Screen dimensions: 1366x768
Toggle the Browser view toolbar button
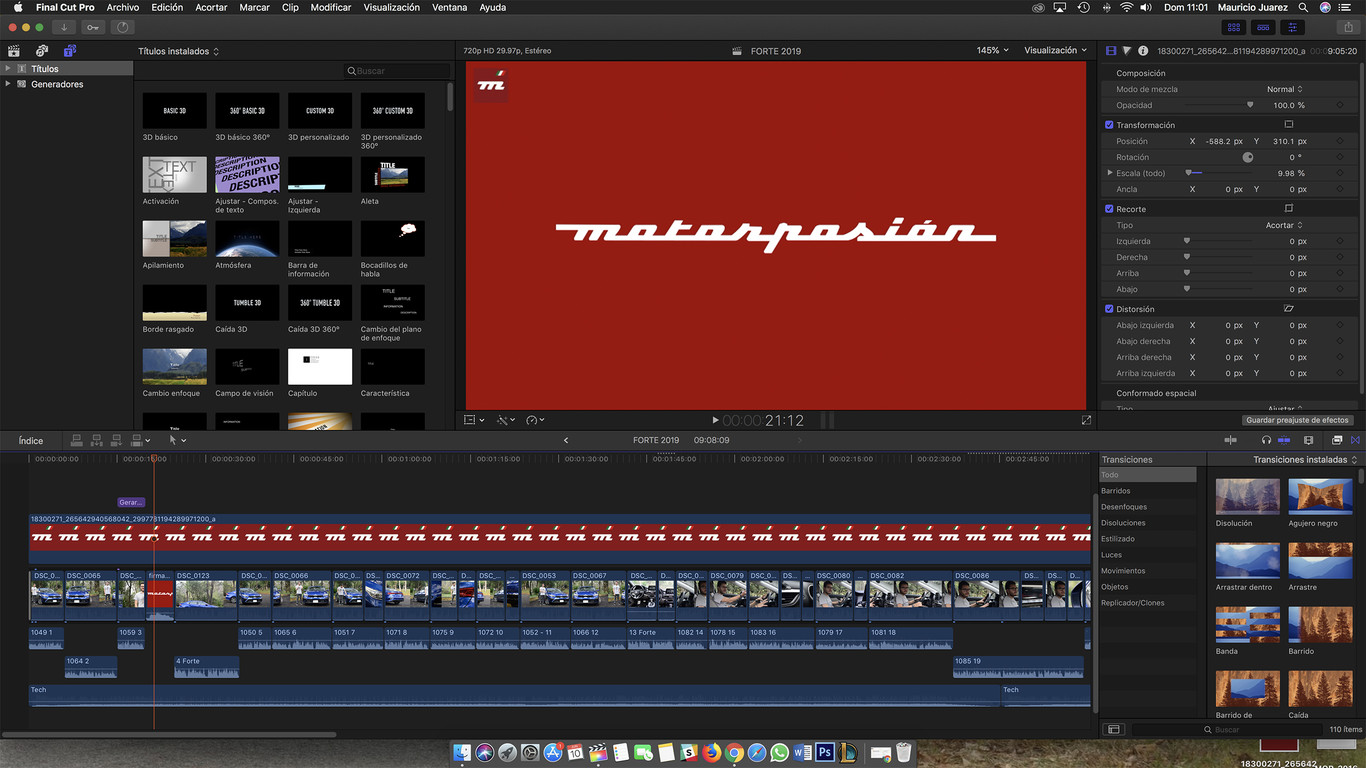(1234, 27)
